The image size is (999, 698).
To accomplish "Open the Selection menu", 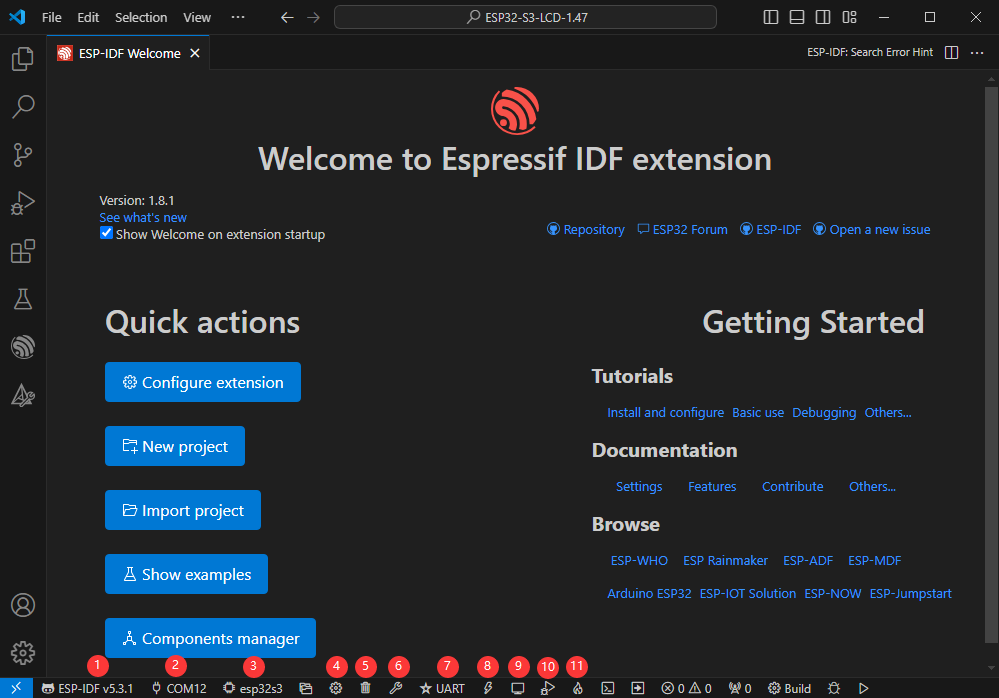I will (141, 17).
